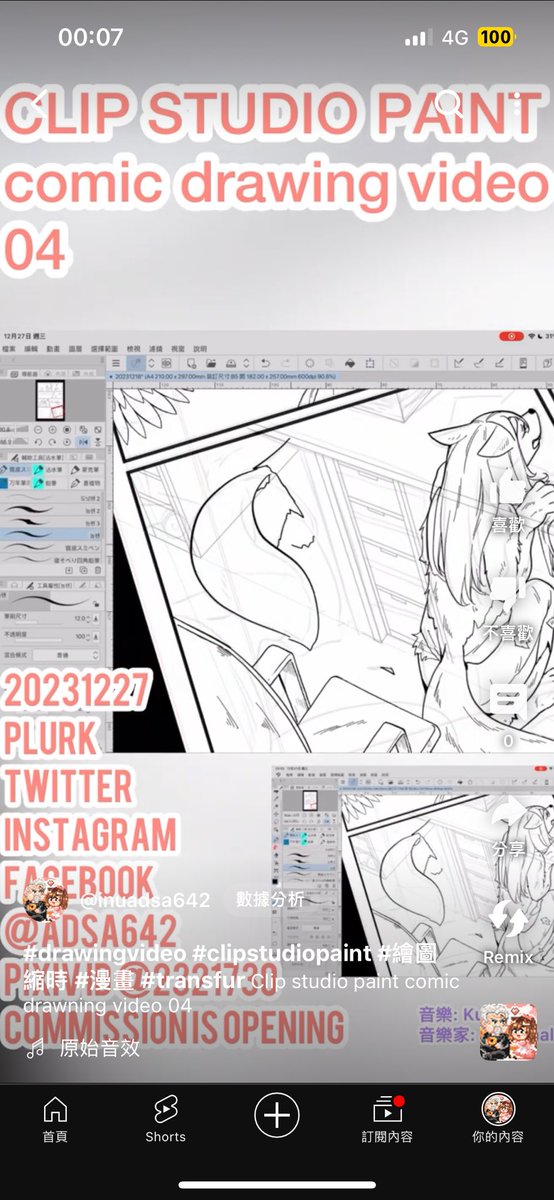Tap the plus create button
Screen dimensions: 554x1200
click(x=277, y=1114)
